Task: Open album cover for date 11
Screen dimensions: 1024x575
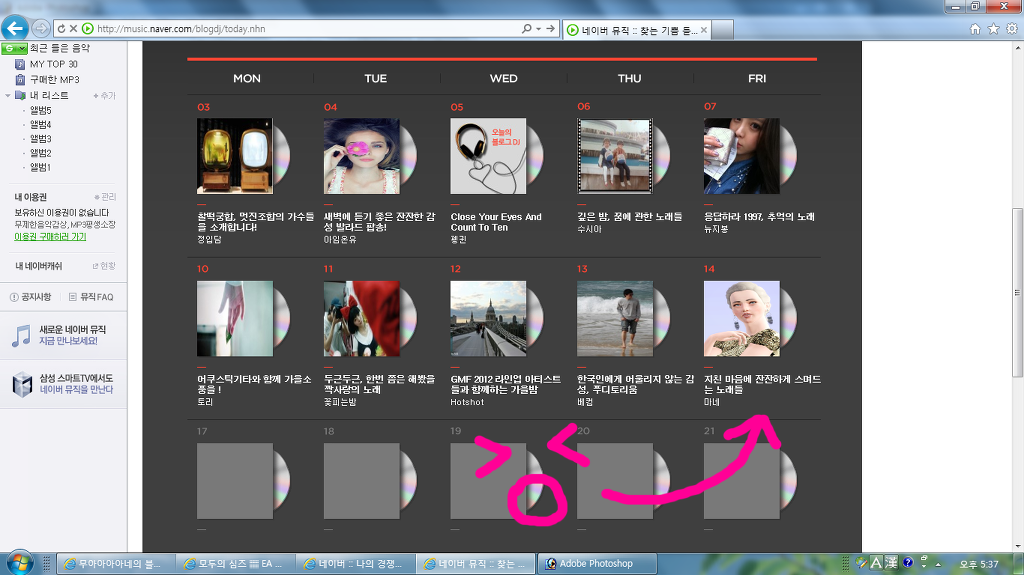Action: 362,319
